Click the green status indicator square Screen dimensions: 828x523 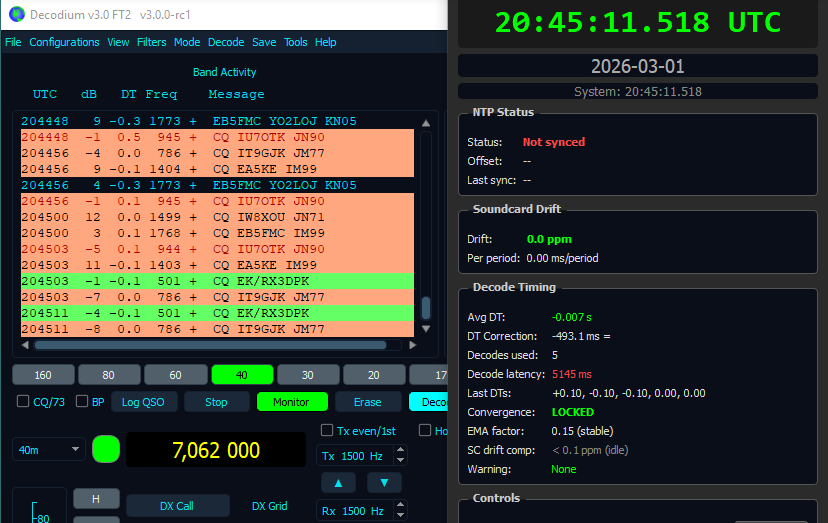(105, 449)
